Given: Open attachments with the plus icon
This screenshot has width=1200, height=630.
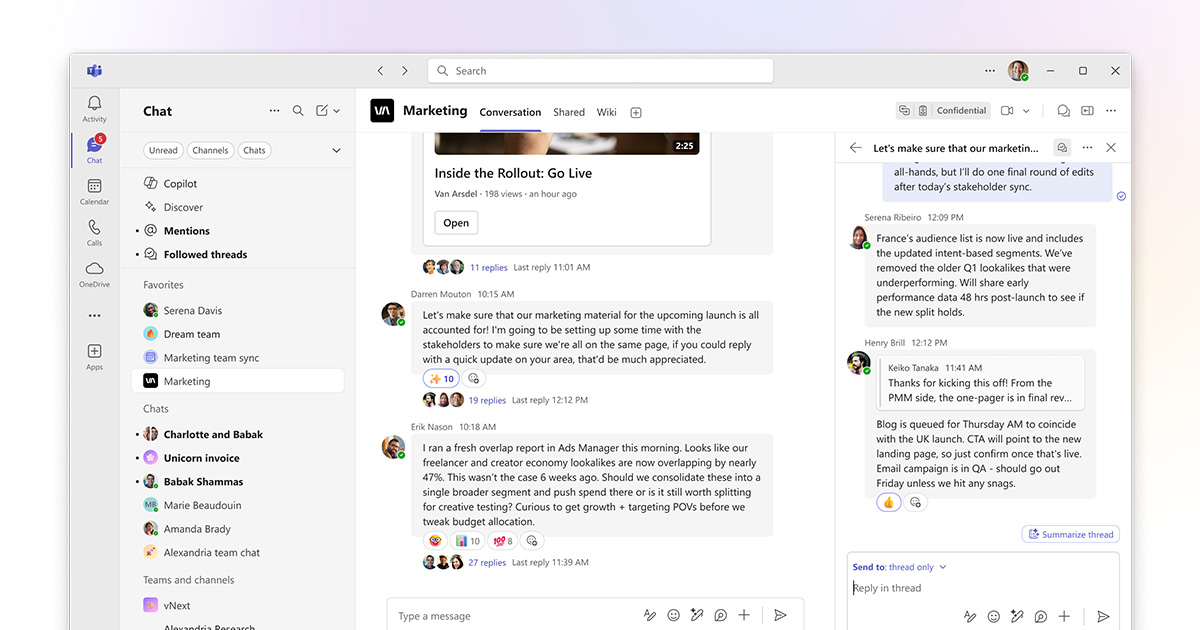Looking at the screenshot, I should coord(744,615).
